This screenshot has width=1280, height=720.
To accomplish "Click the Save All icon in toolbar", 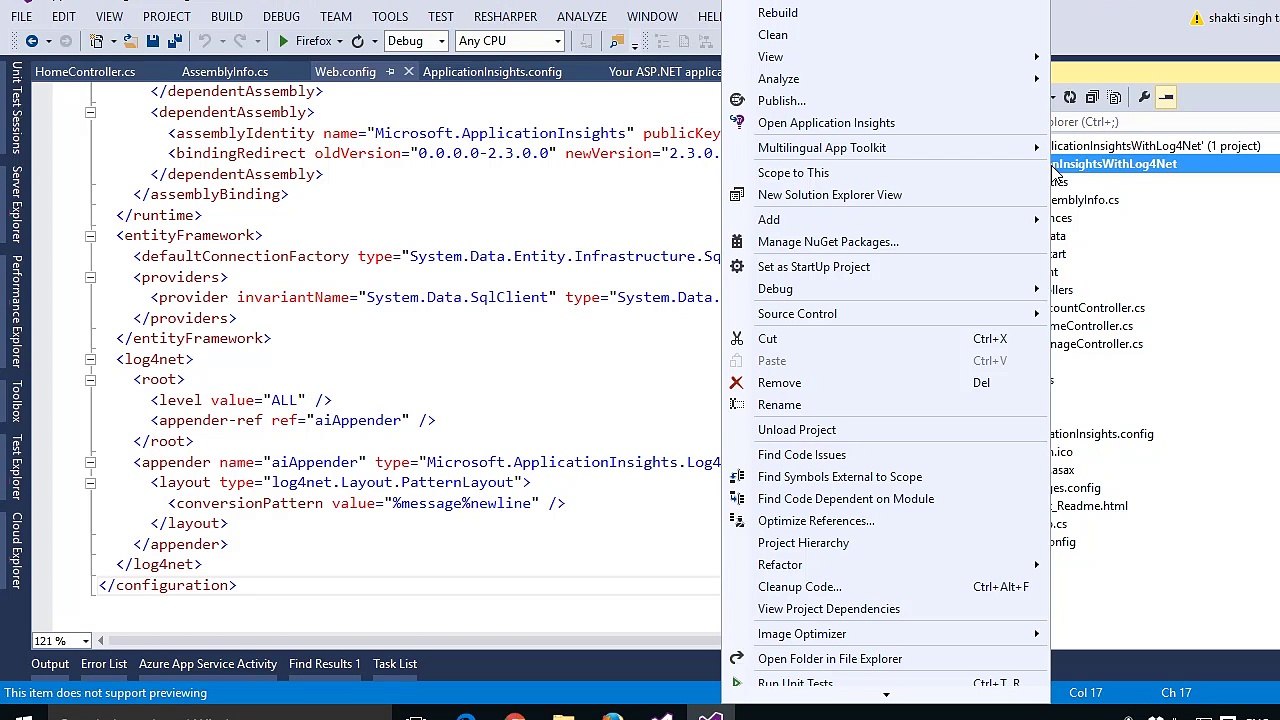I will pos(174,41).
